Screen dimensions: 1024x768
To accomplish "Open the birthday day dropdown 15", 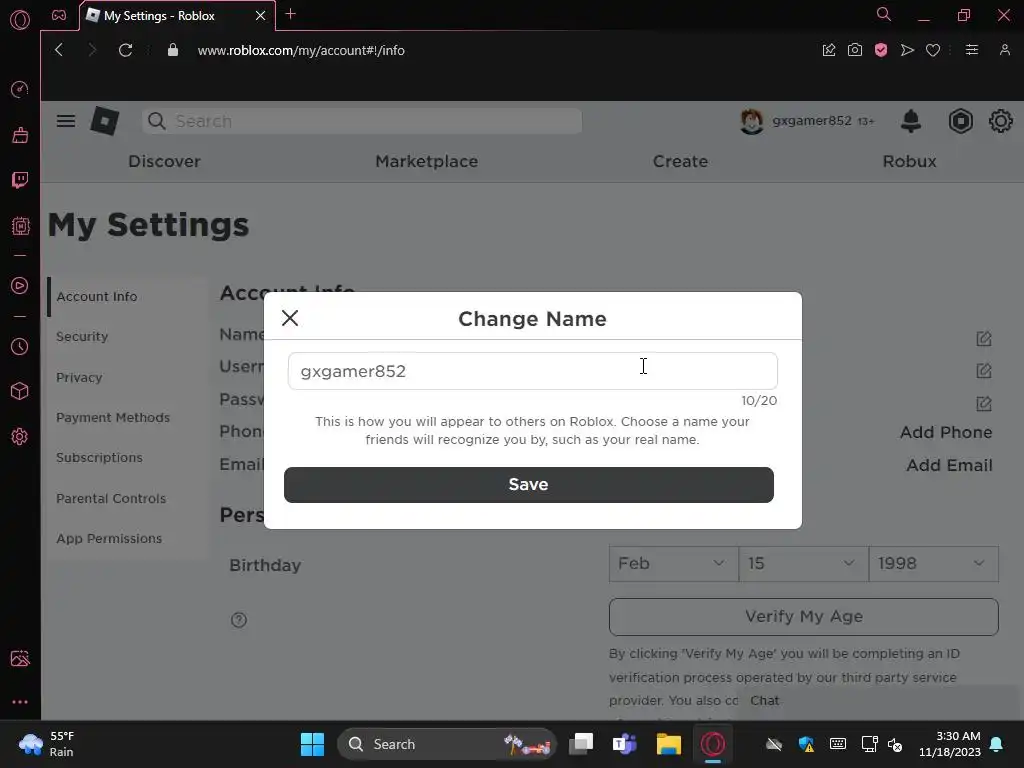I will click(803, 564).
